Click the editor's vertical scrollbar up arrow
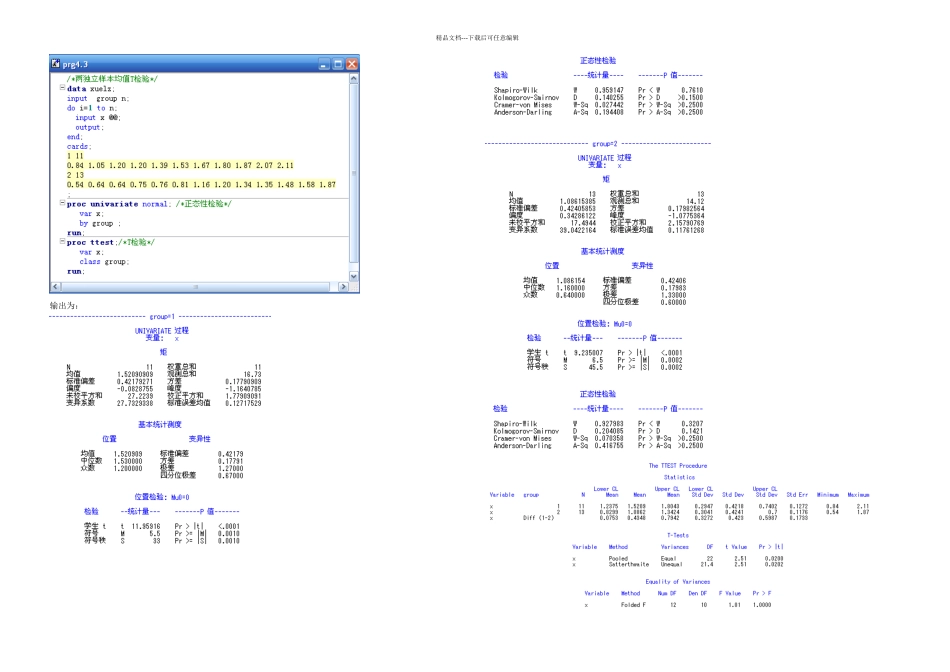 pos(354,79)
